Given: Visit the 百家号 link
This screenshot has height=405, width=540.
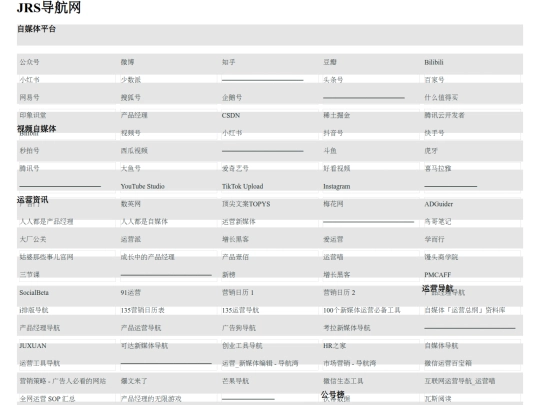Looking at the screenshot, I should click(434, 80).
